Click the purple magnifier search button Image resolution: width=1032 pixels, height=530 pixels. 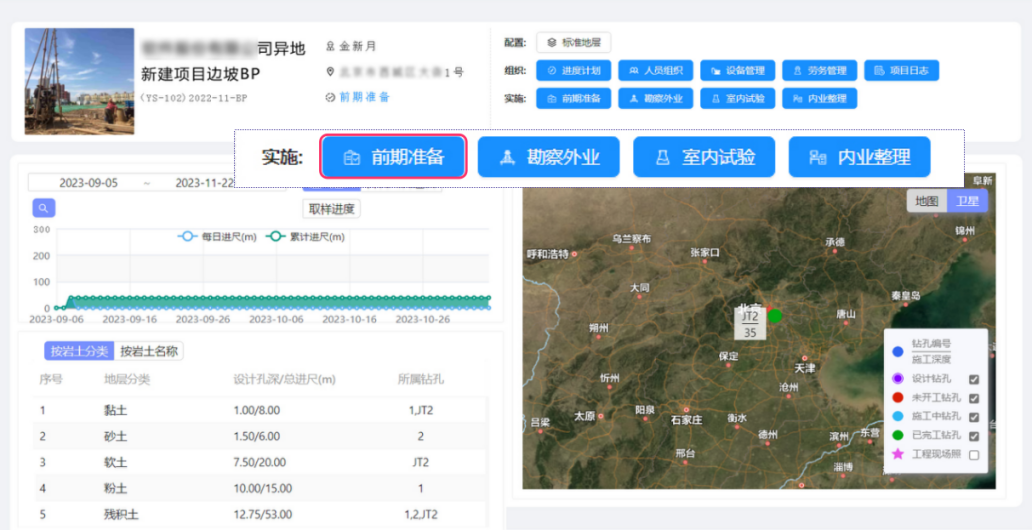[x=43, y=208]
